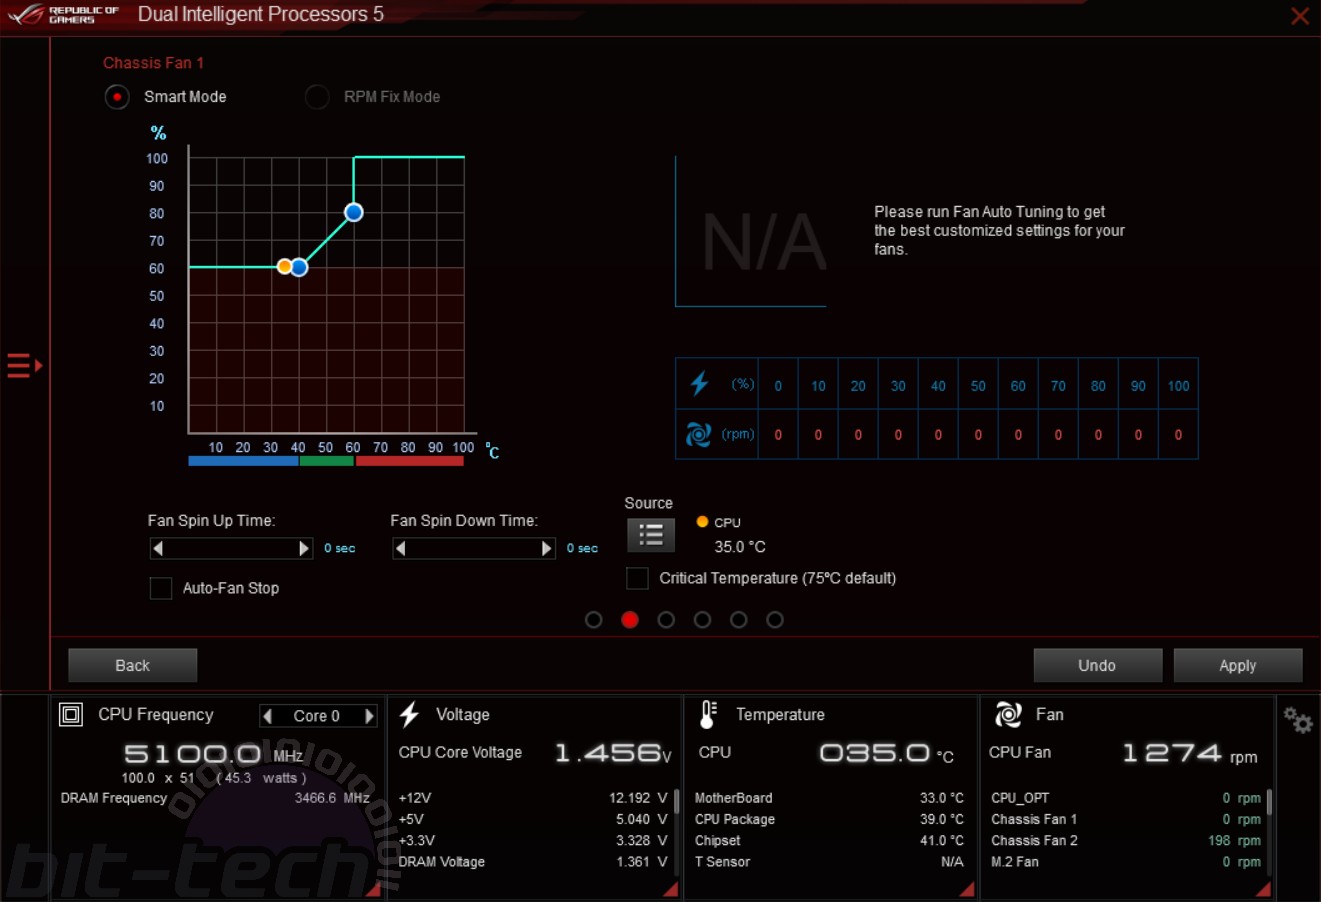1321x902 pixels.
Task: Click CPU_OPT row in Fan panel
Action: click(1126, 798)
